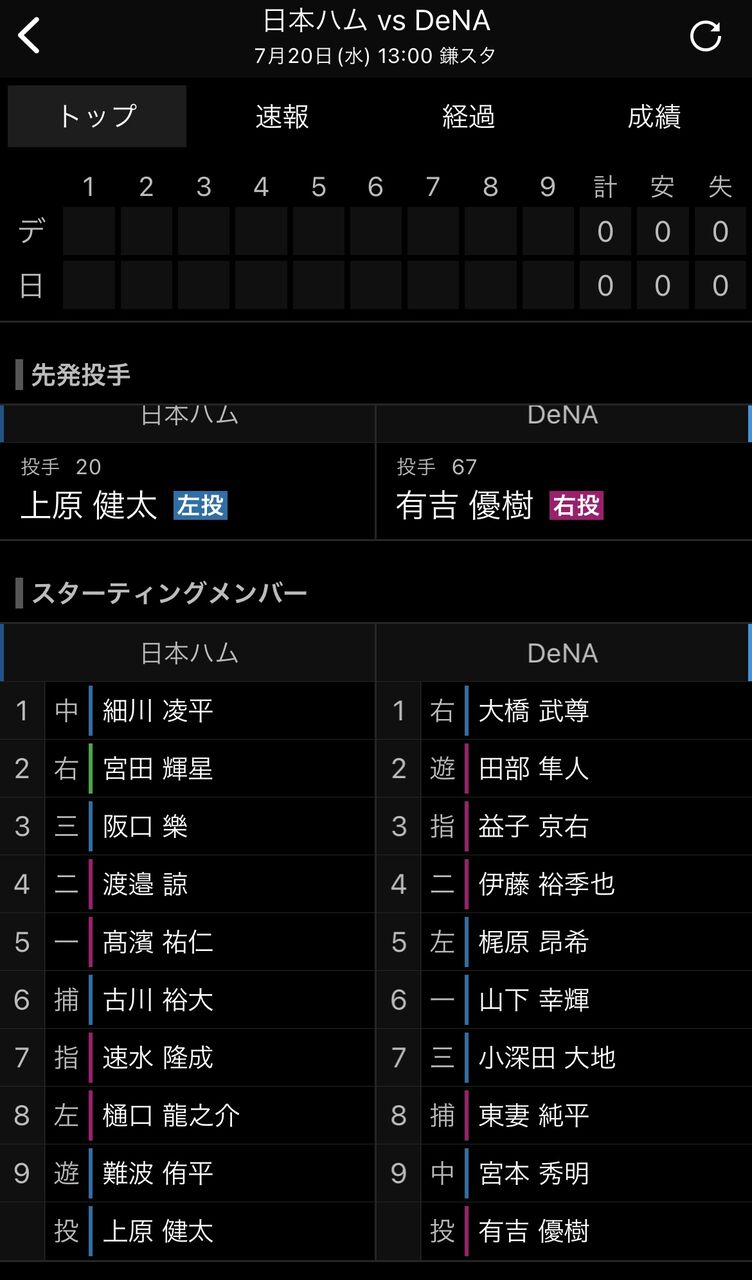Click the 右投 badge
The height and width of the screenshot is (1280, 752).
point(577,505)
